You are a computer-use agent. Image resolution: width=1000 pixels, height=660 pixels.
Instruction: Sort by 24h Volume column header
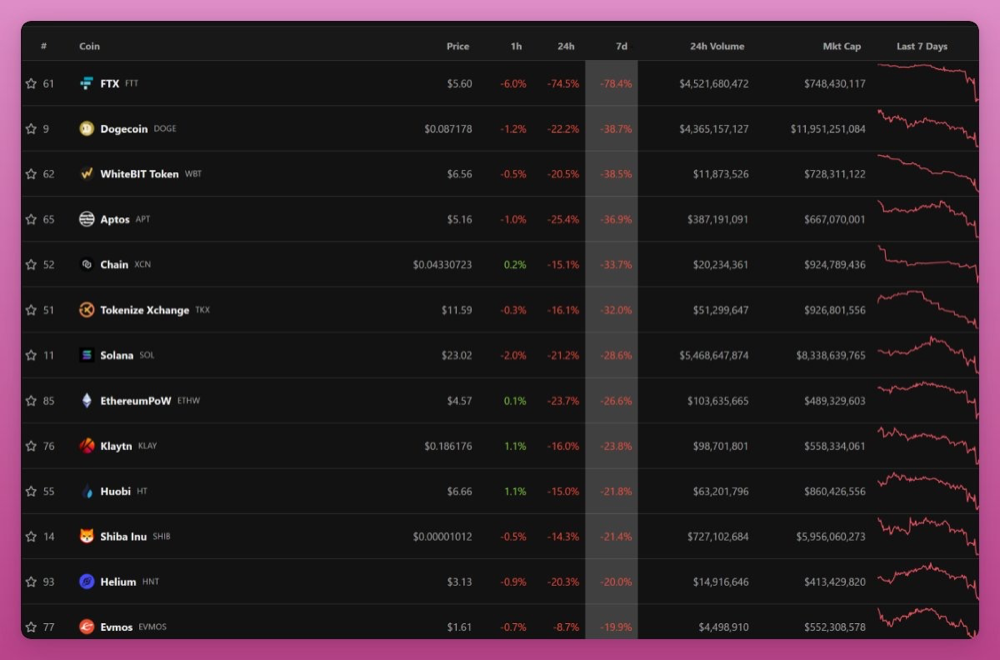[x=716, y=47]
